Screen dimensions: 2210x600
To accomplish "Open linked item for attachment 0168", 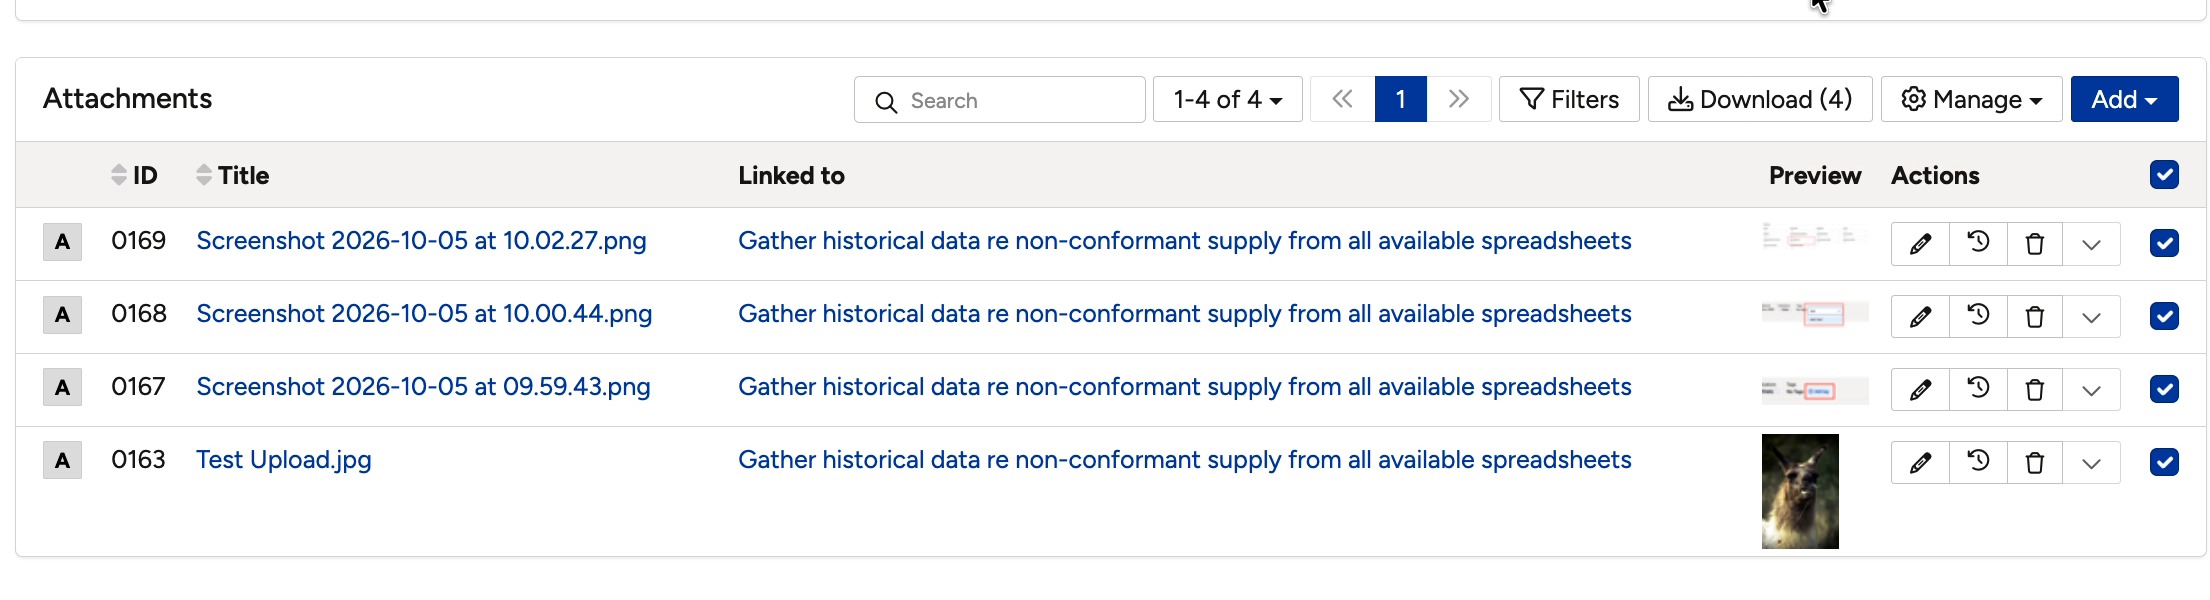I will tap(1185, 314).
